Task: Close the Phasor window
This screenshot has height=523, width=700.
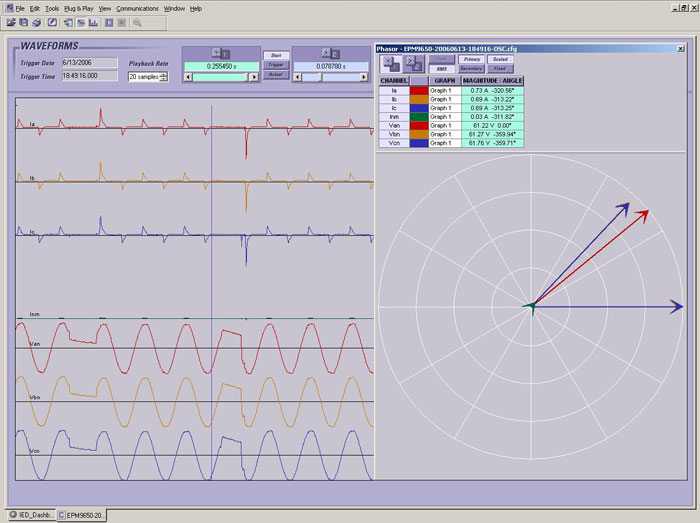Action: click(x=680, y=49)
